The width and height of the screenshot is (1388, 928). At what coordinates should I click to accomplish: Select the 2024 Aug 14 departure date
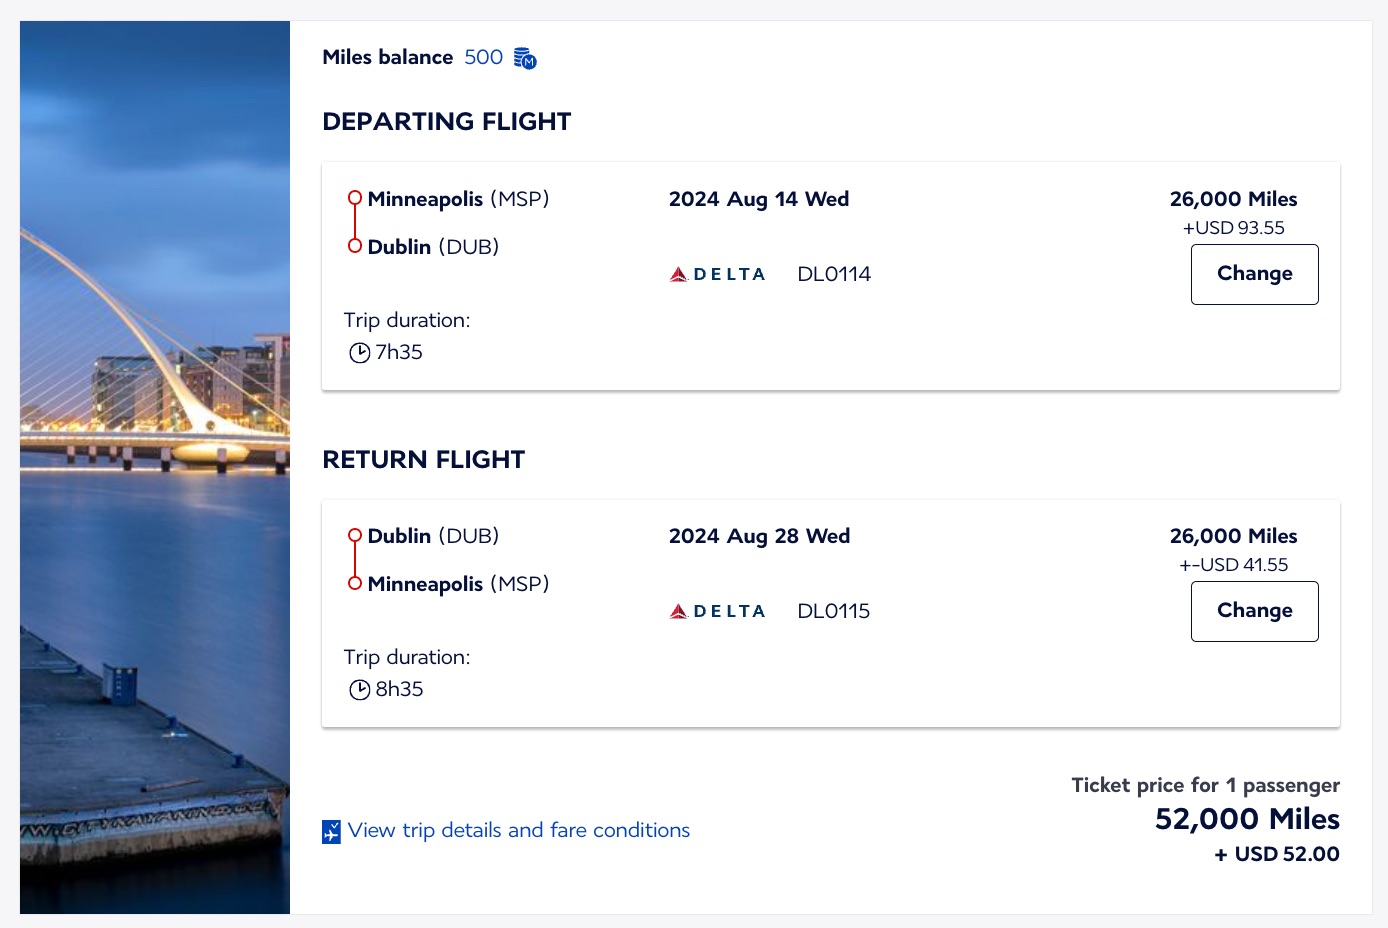758,199
